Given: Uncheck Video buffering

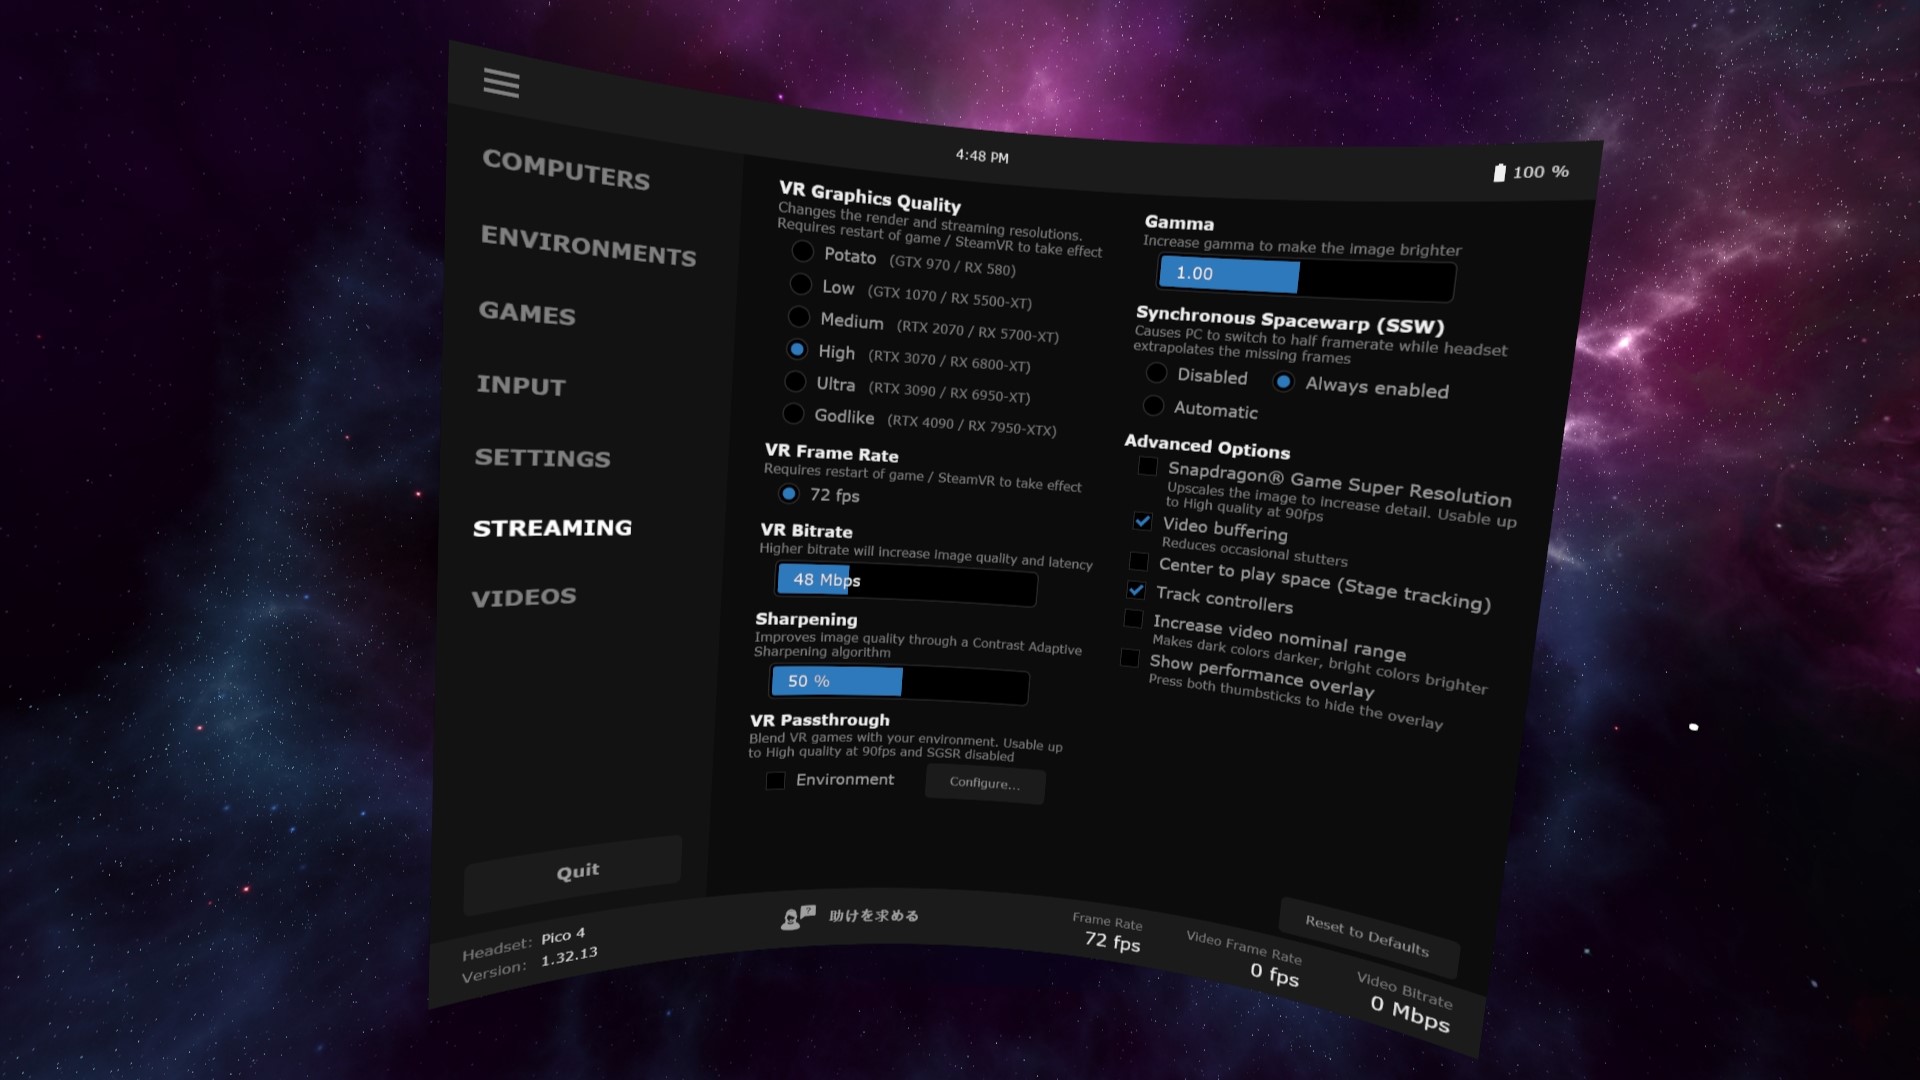Looking at the screenshot, I should [1141, 521].
